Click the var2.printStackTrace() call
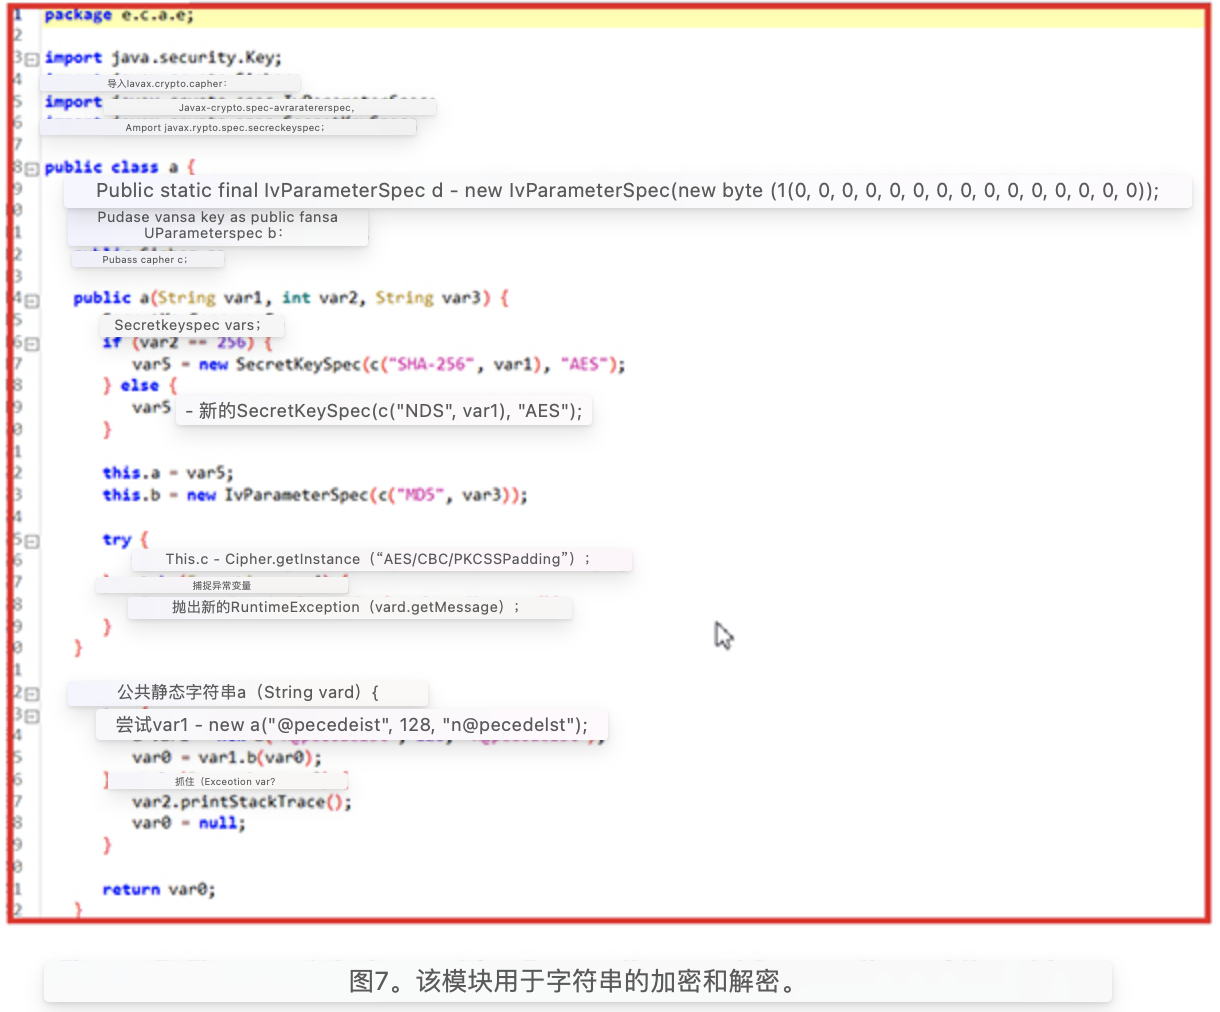Viewport: 1220px width, 1012px height. 241,802
